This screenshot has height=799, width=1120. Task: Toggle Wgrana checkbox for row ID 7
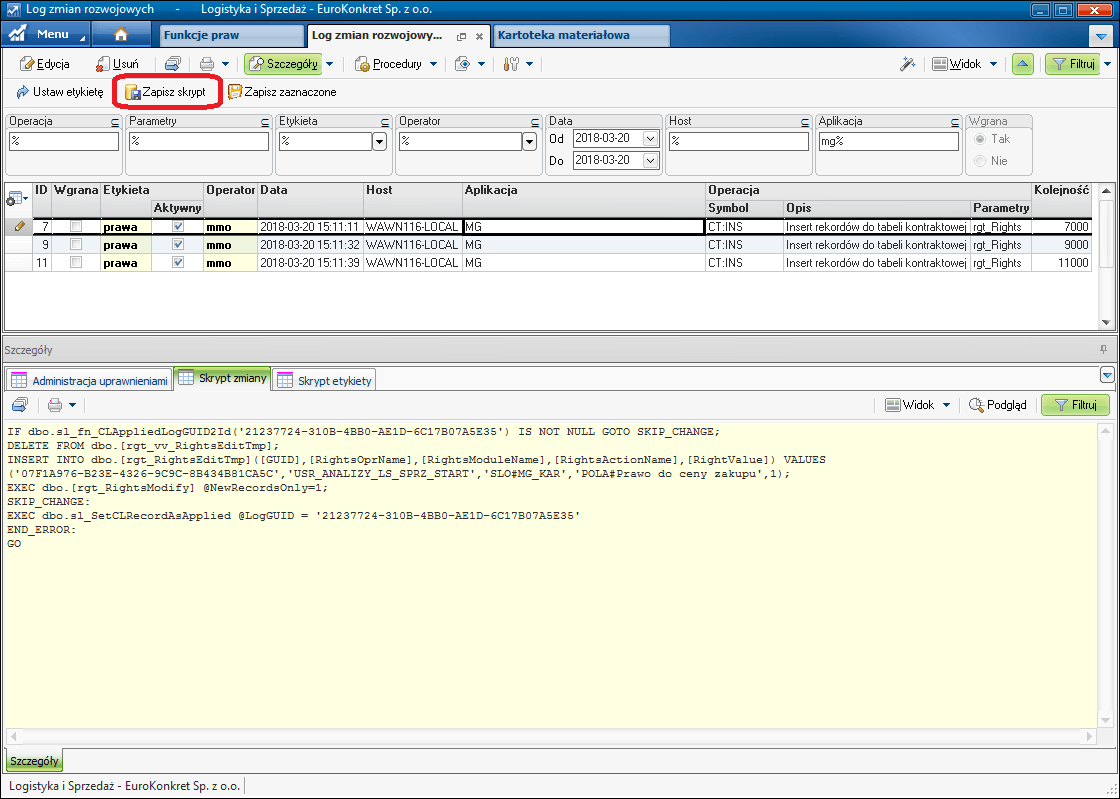(x=76, y=226)
